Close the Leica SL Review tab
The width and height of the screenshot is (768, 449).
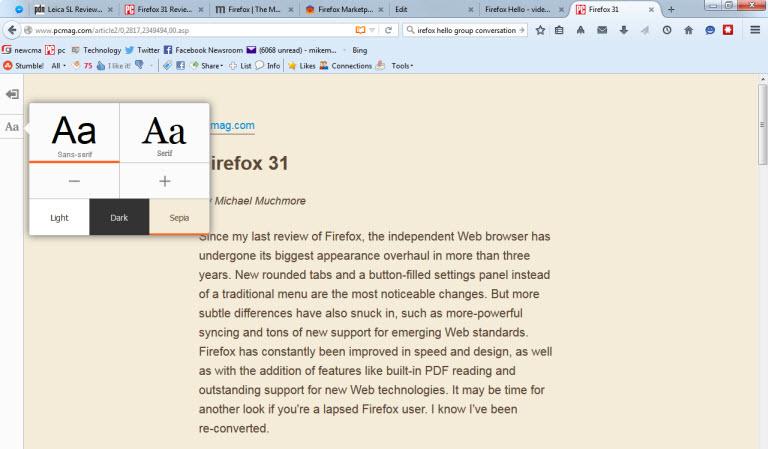(110, 9)
